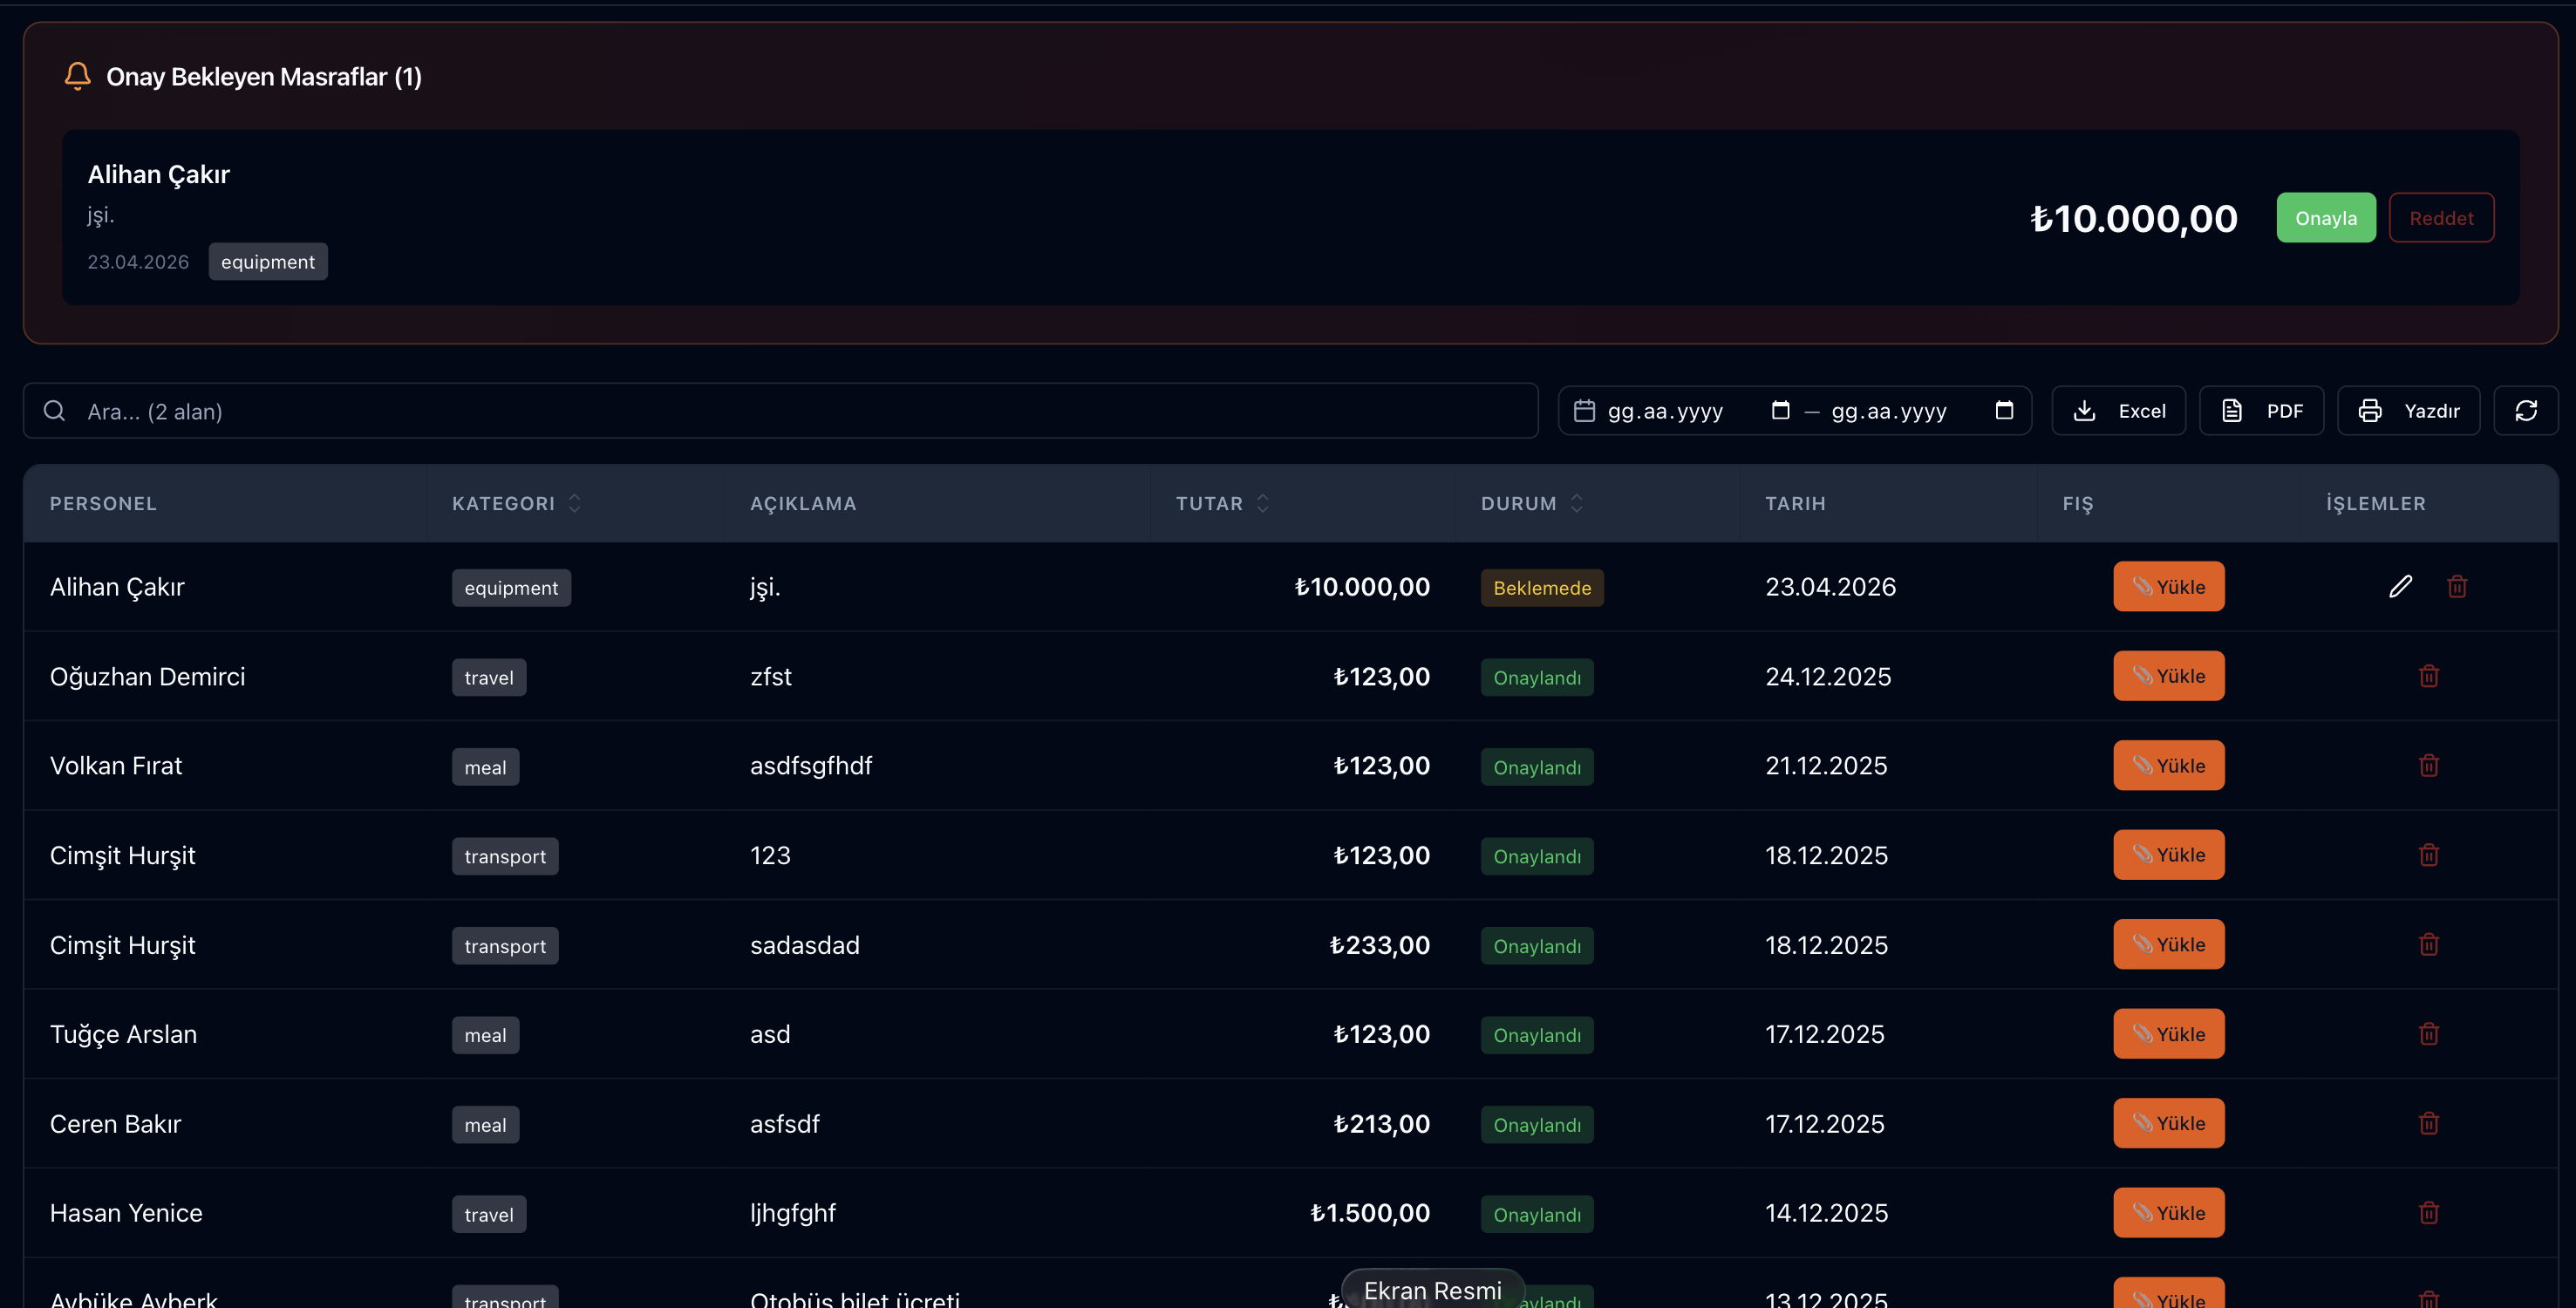Edit Alihan Çakır's expense with pencil icon
Image resolution: width=2576 pixels, height=1308 pixels.
[x=2400, y=587]
